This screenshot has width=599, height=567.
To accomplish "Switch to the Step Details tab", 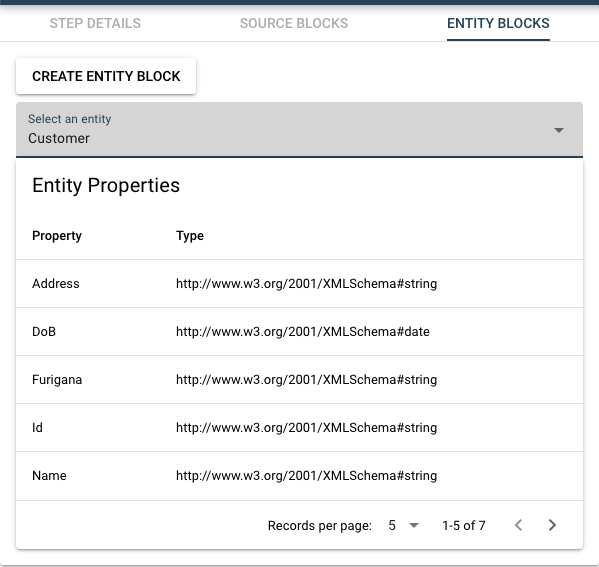I will (95, 23).
